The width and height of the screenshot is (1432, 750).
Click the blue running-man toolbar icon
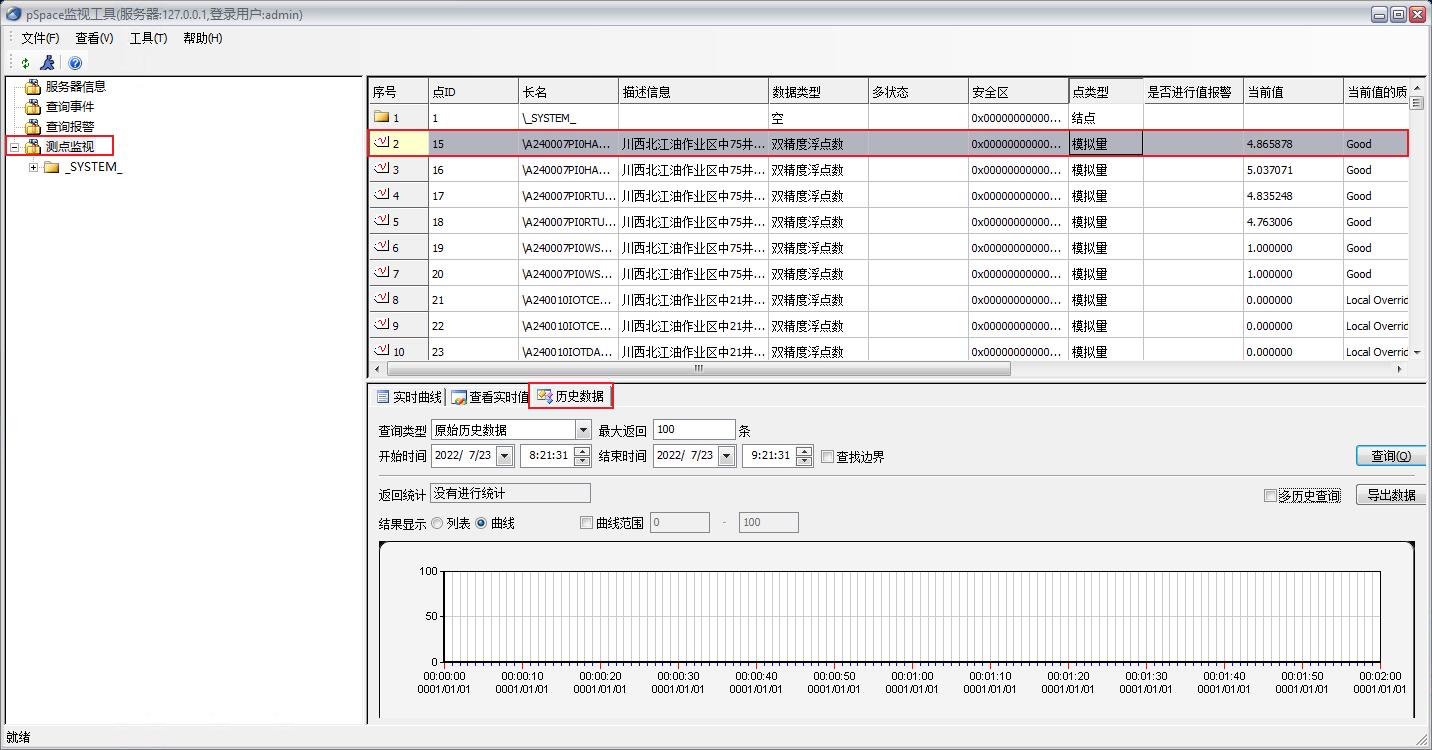click(x=47, y=63)
